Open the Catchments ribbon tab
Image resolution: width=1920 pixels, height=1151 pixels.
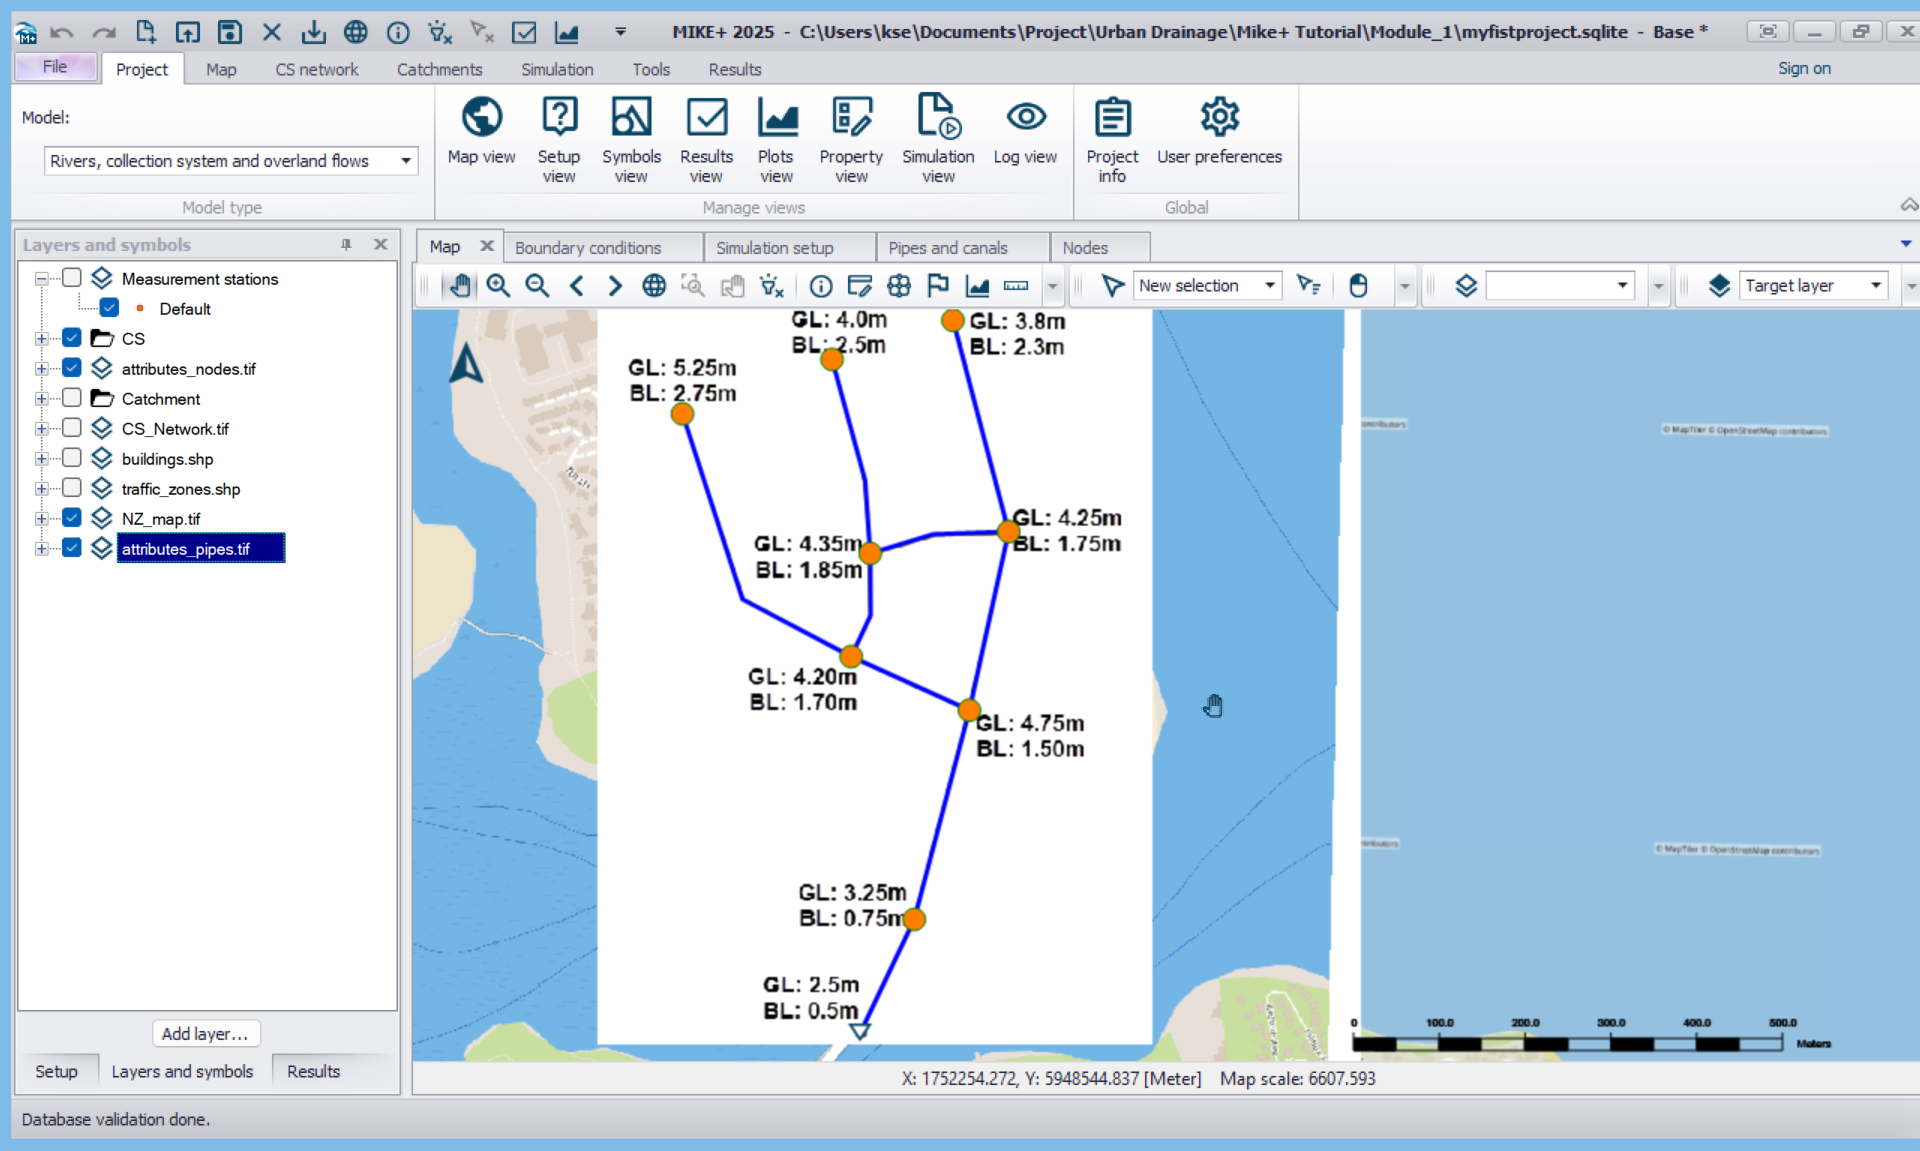tap(439, 69)
